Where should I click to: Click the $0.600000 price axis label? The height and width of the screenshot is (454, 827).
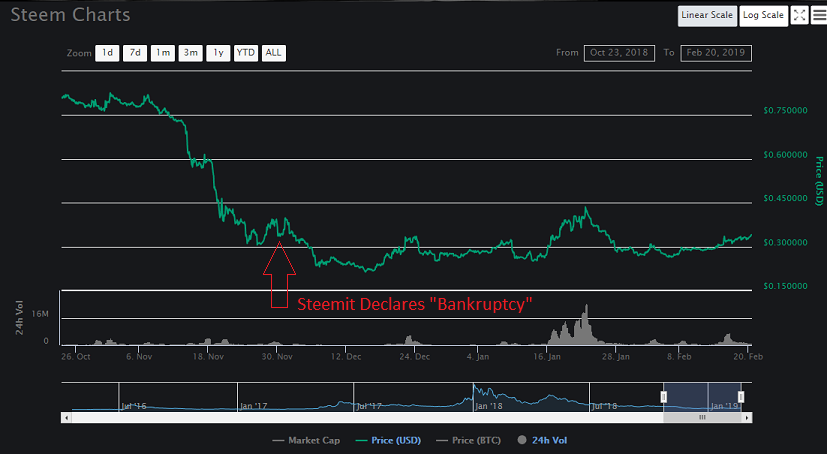pyautogui.click(x=785, y=155)
